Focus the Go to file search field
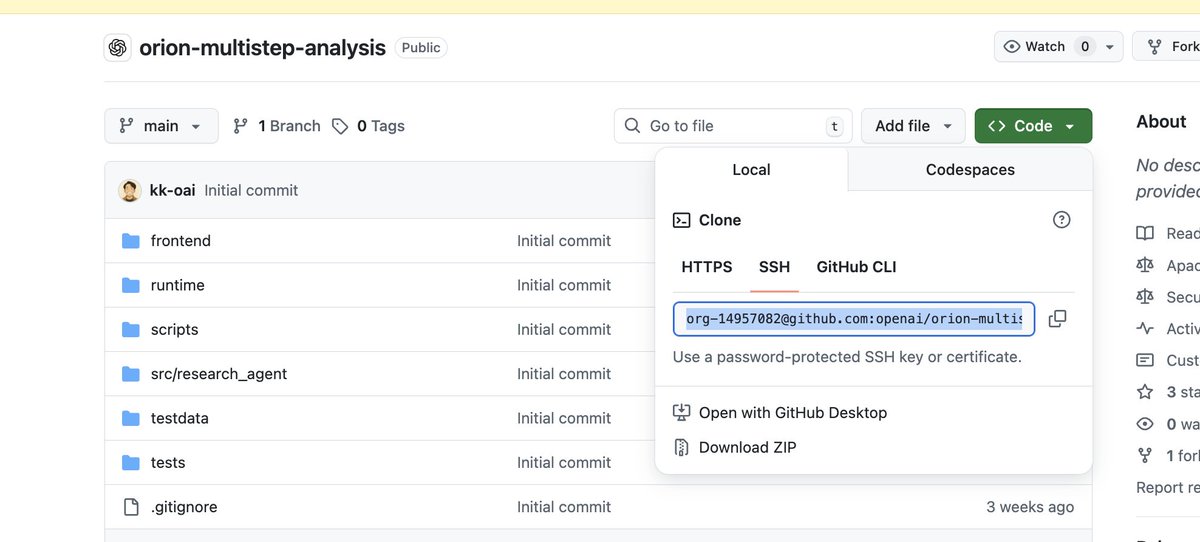Image resolution: width=1200 pixels, height=542 pixels. pos(733,126)
